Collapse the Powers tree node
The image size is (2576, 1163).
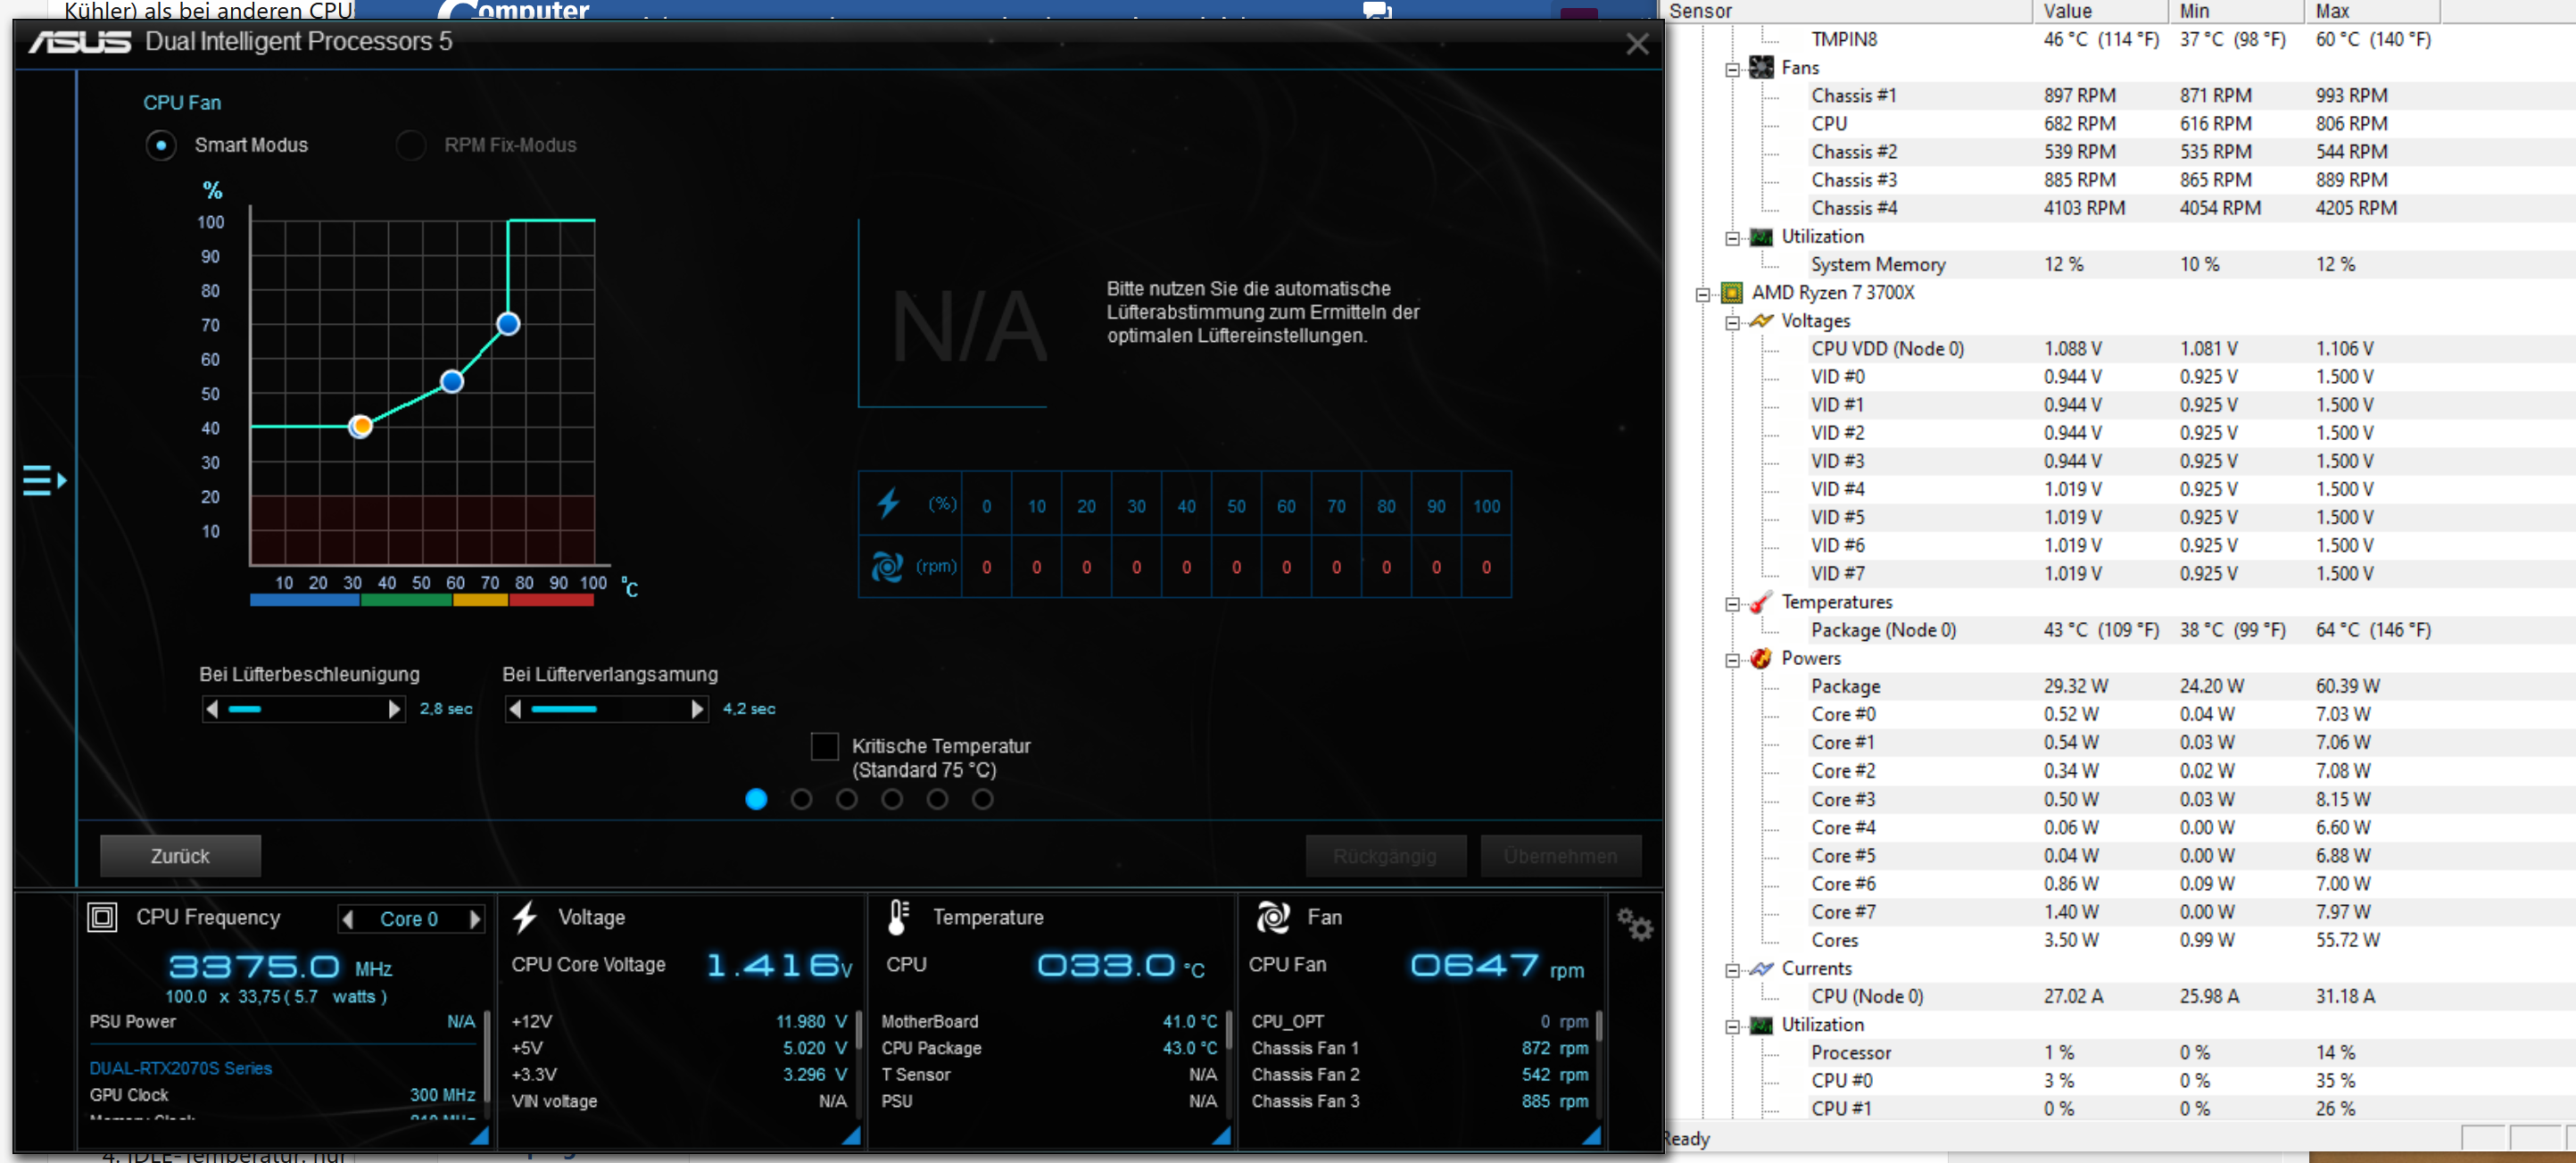coord(1732,660)
